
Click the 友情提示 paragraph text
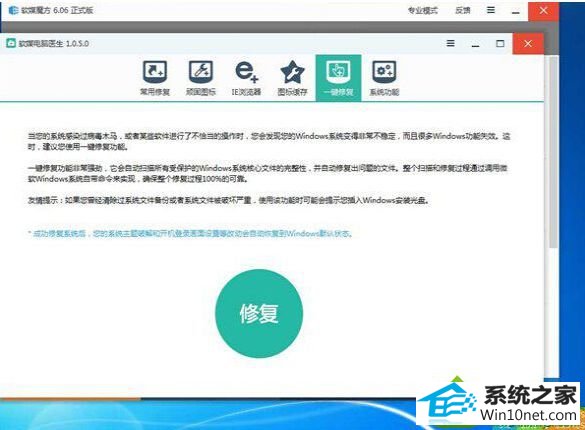[229, 201]
